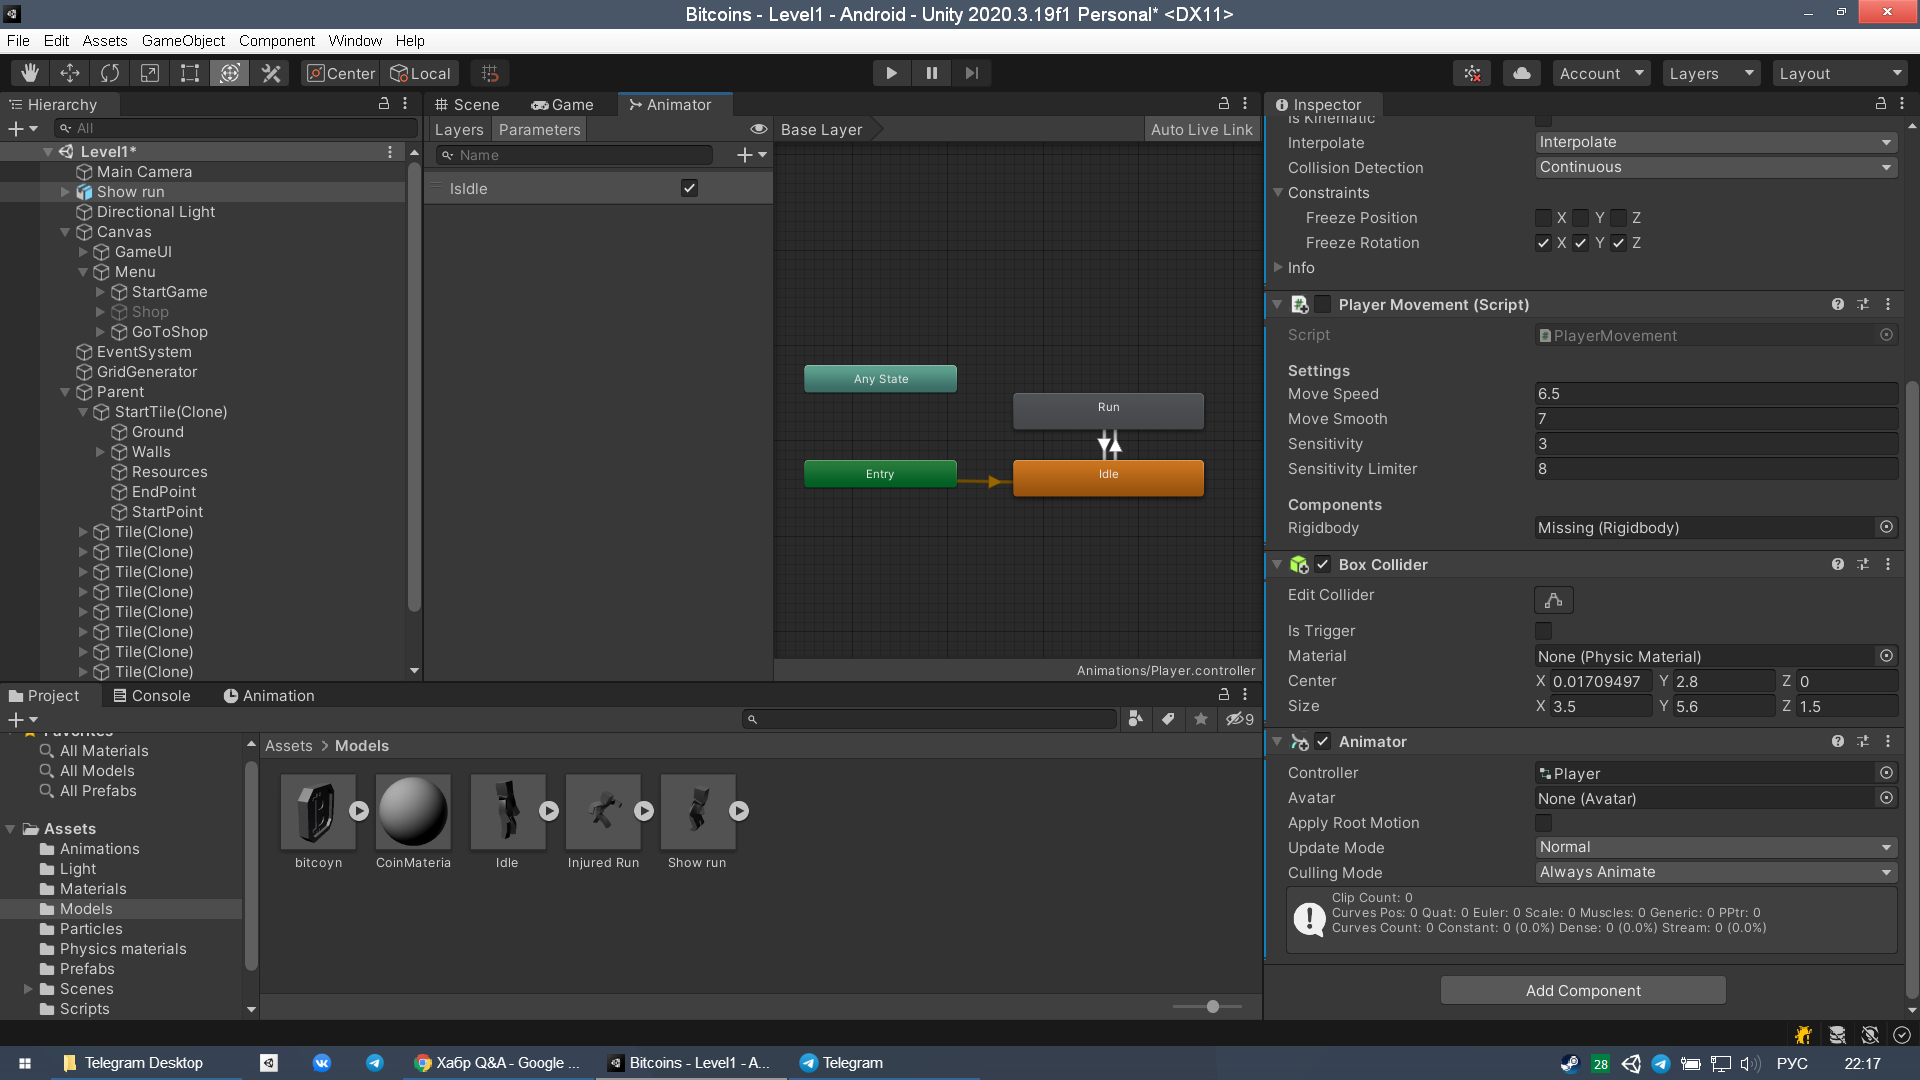Screen dimensions: 1920x1080
Task: Enable Apply Root Motion
Action: [1544, 823]
